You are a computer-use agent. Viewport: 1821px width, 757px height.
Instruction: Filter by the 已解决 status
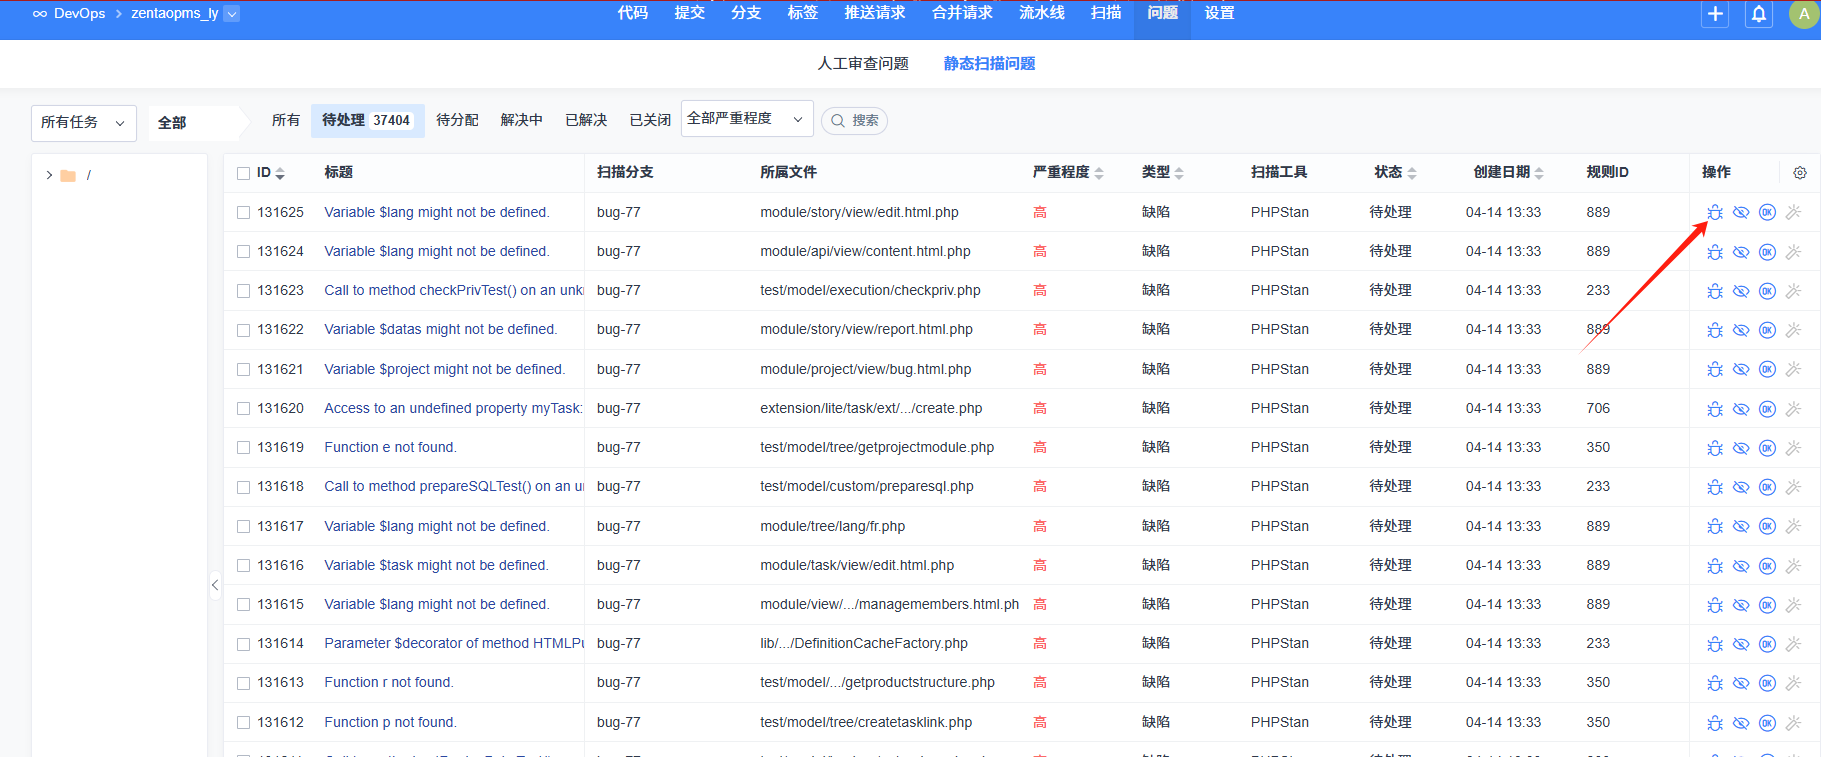586,120
